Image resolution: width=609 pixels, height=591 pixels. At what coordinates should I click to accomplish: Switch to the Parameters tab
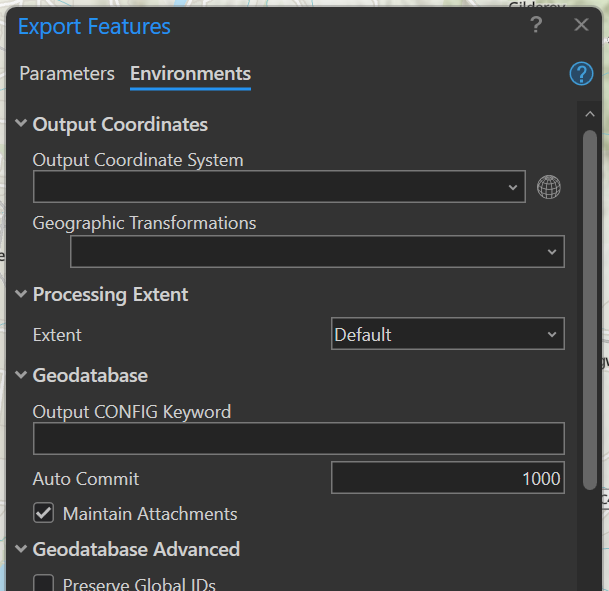point(67,73)
